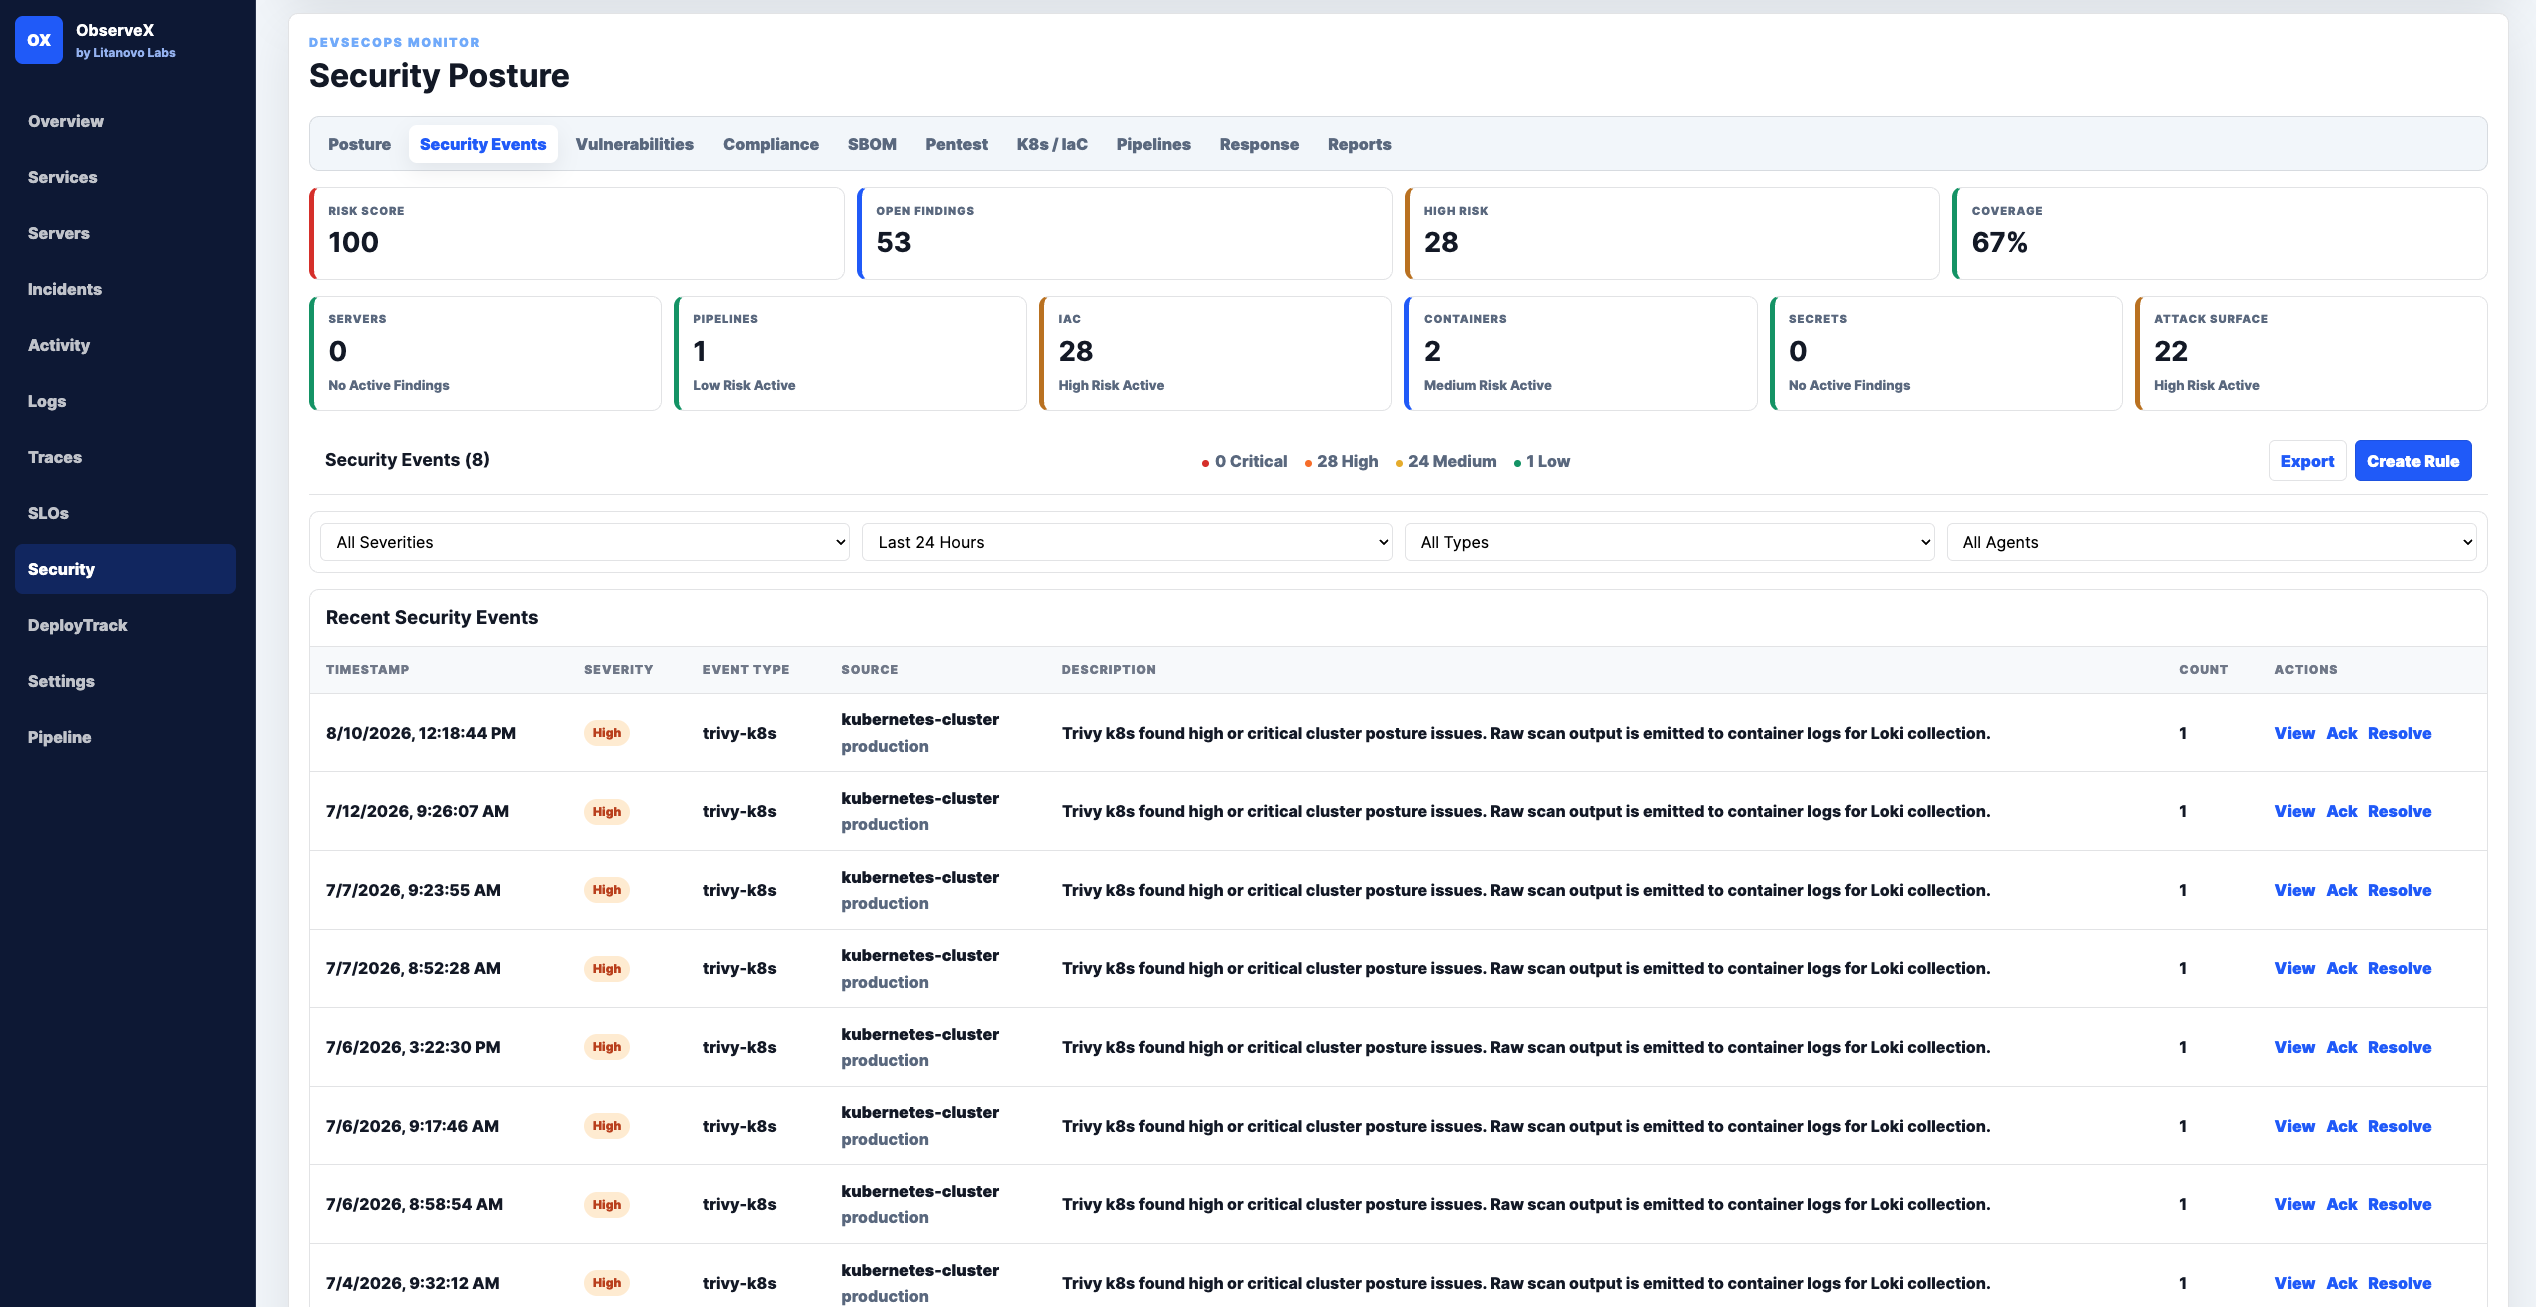Open Settings in the sidebar
The height and width of the screenshot is (1307, 2536).
click(125, 681)
